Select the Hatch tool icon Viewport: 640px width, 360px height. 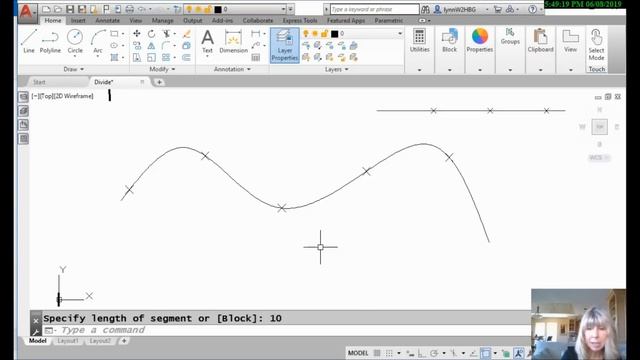tap(114, 57)
